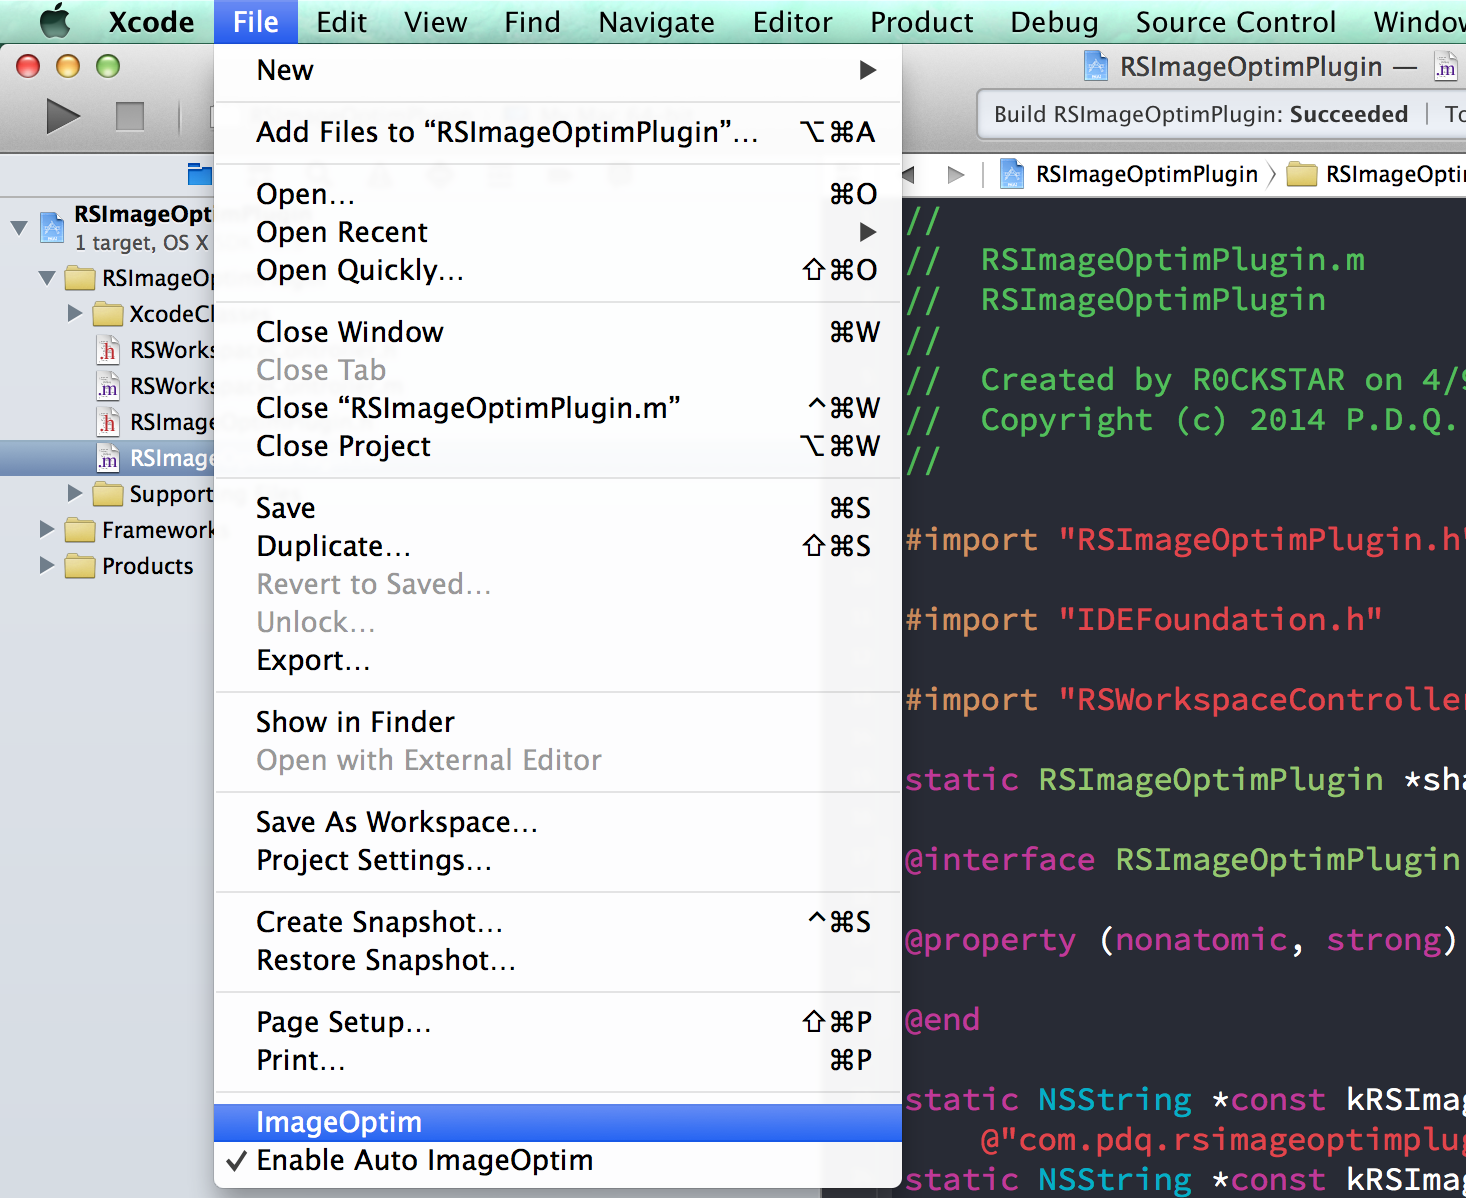Open the Edit menu
1466x1198 pixels.
341,22
